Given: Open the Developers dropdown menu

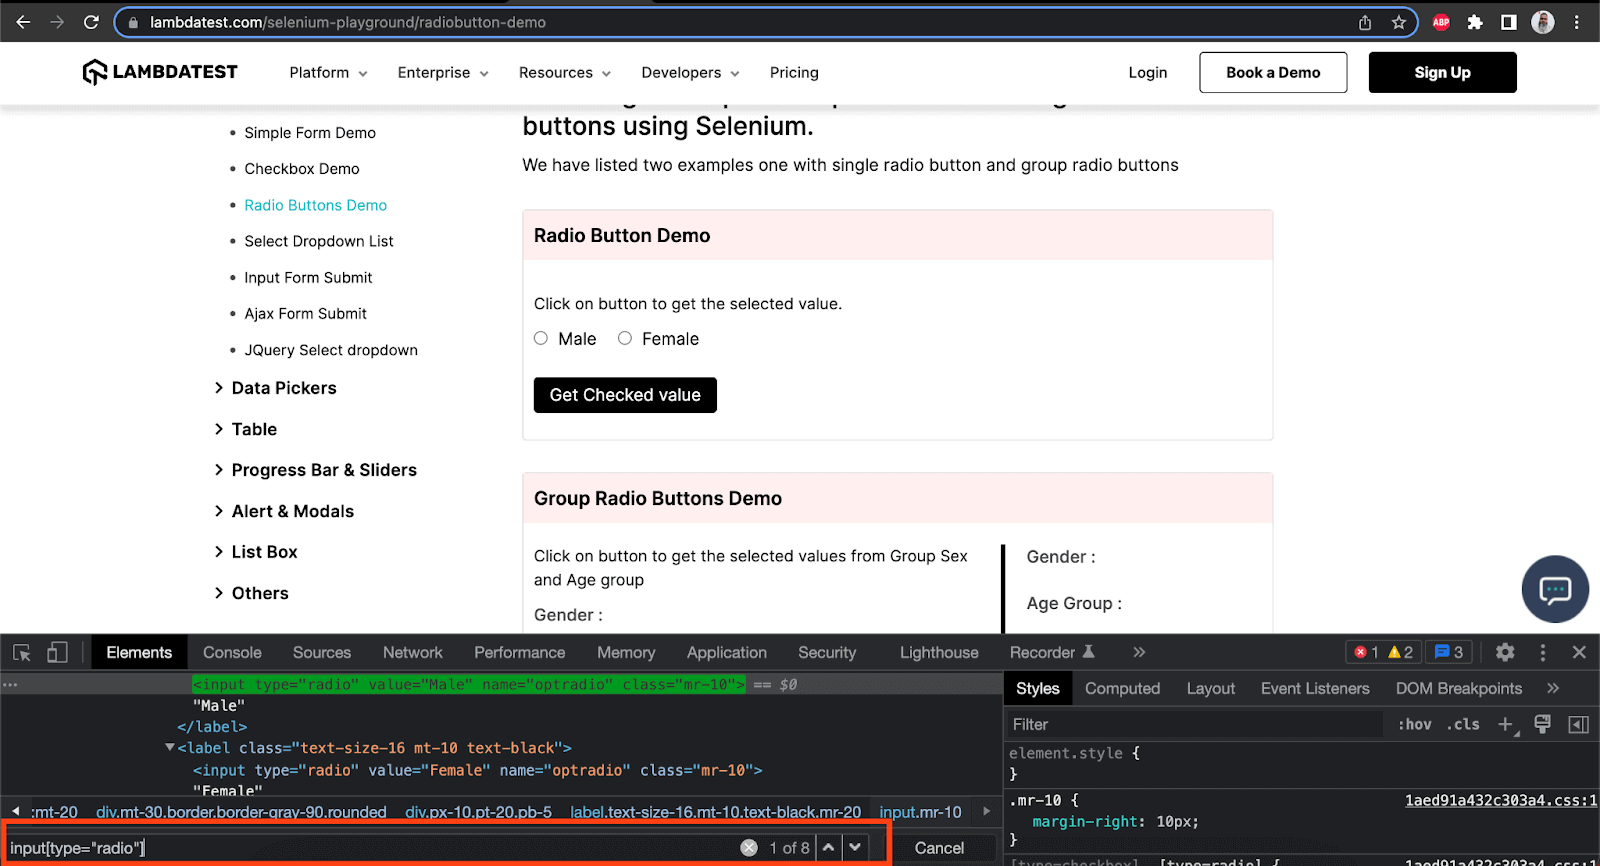Looking at the screenshot, I should click(x=690, y=72).
